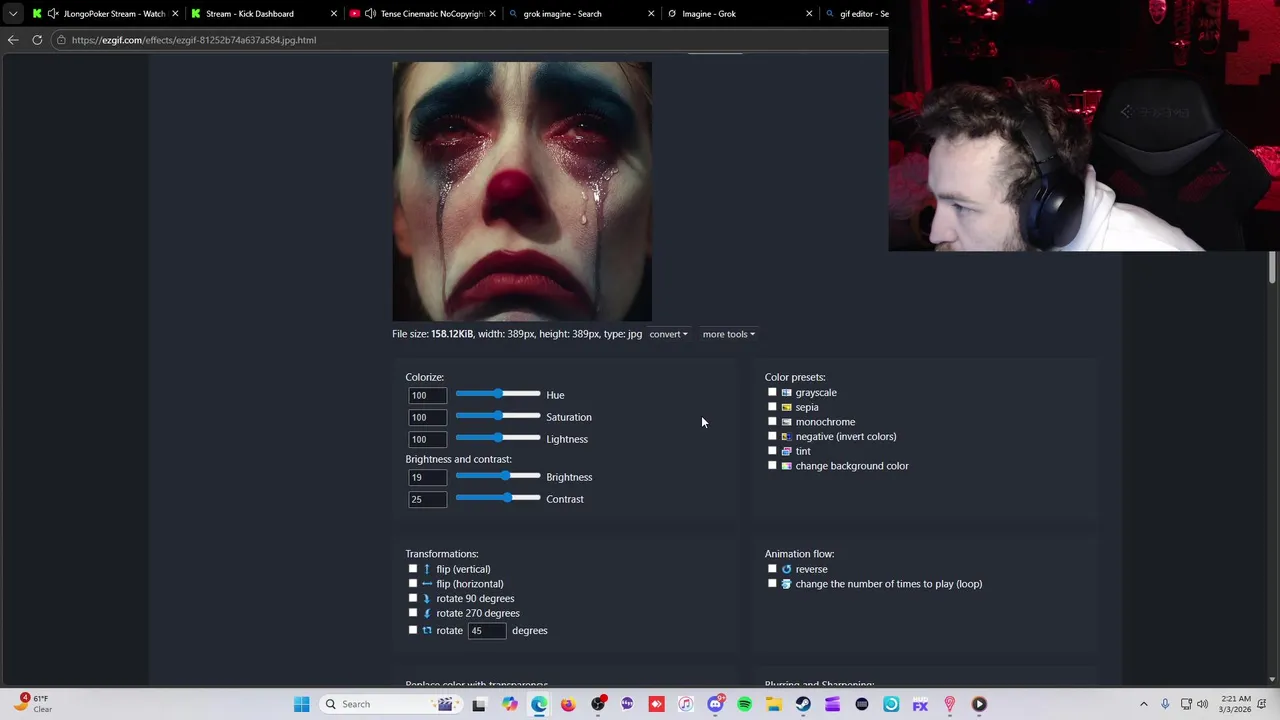Click the reverse arrow icon

(x=786, y=569)
